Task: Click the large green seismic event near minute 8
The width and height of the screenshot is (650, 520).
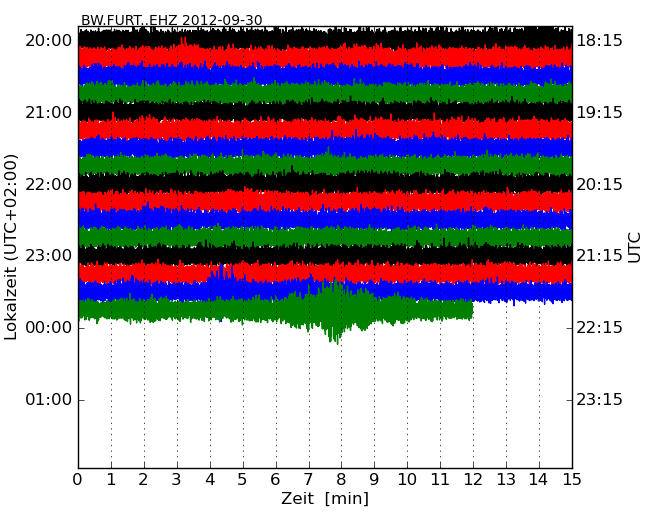Action: click(x=336, y=311)
